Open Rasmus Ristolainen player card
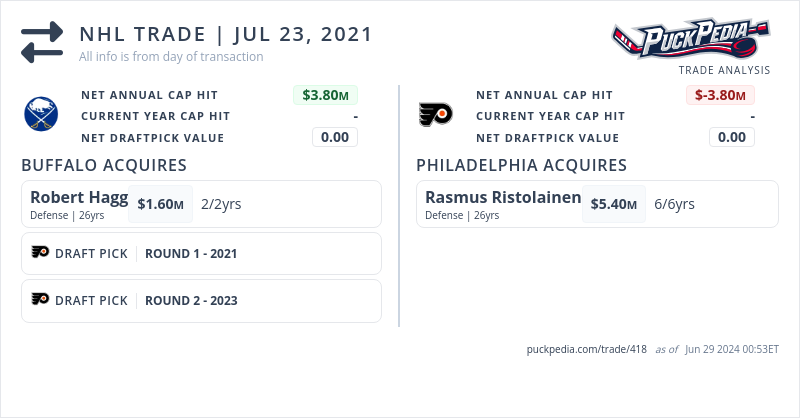This screenshot has width=800, height=418. coord(502,197)
